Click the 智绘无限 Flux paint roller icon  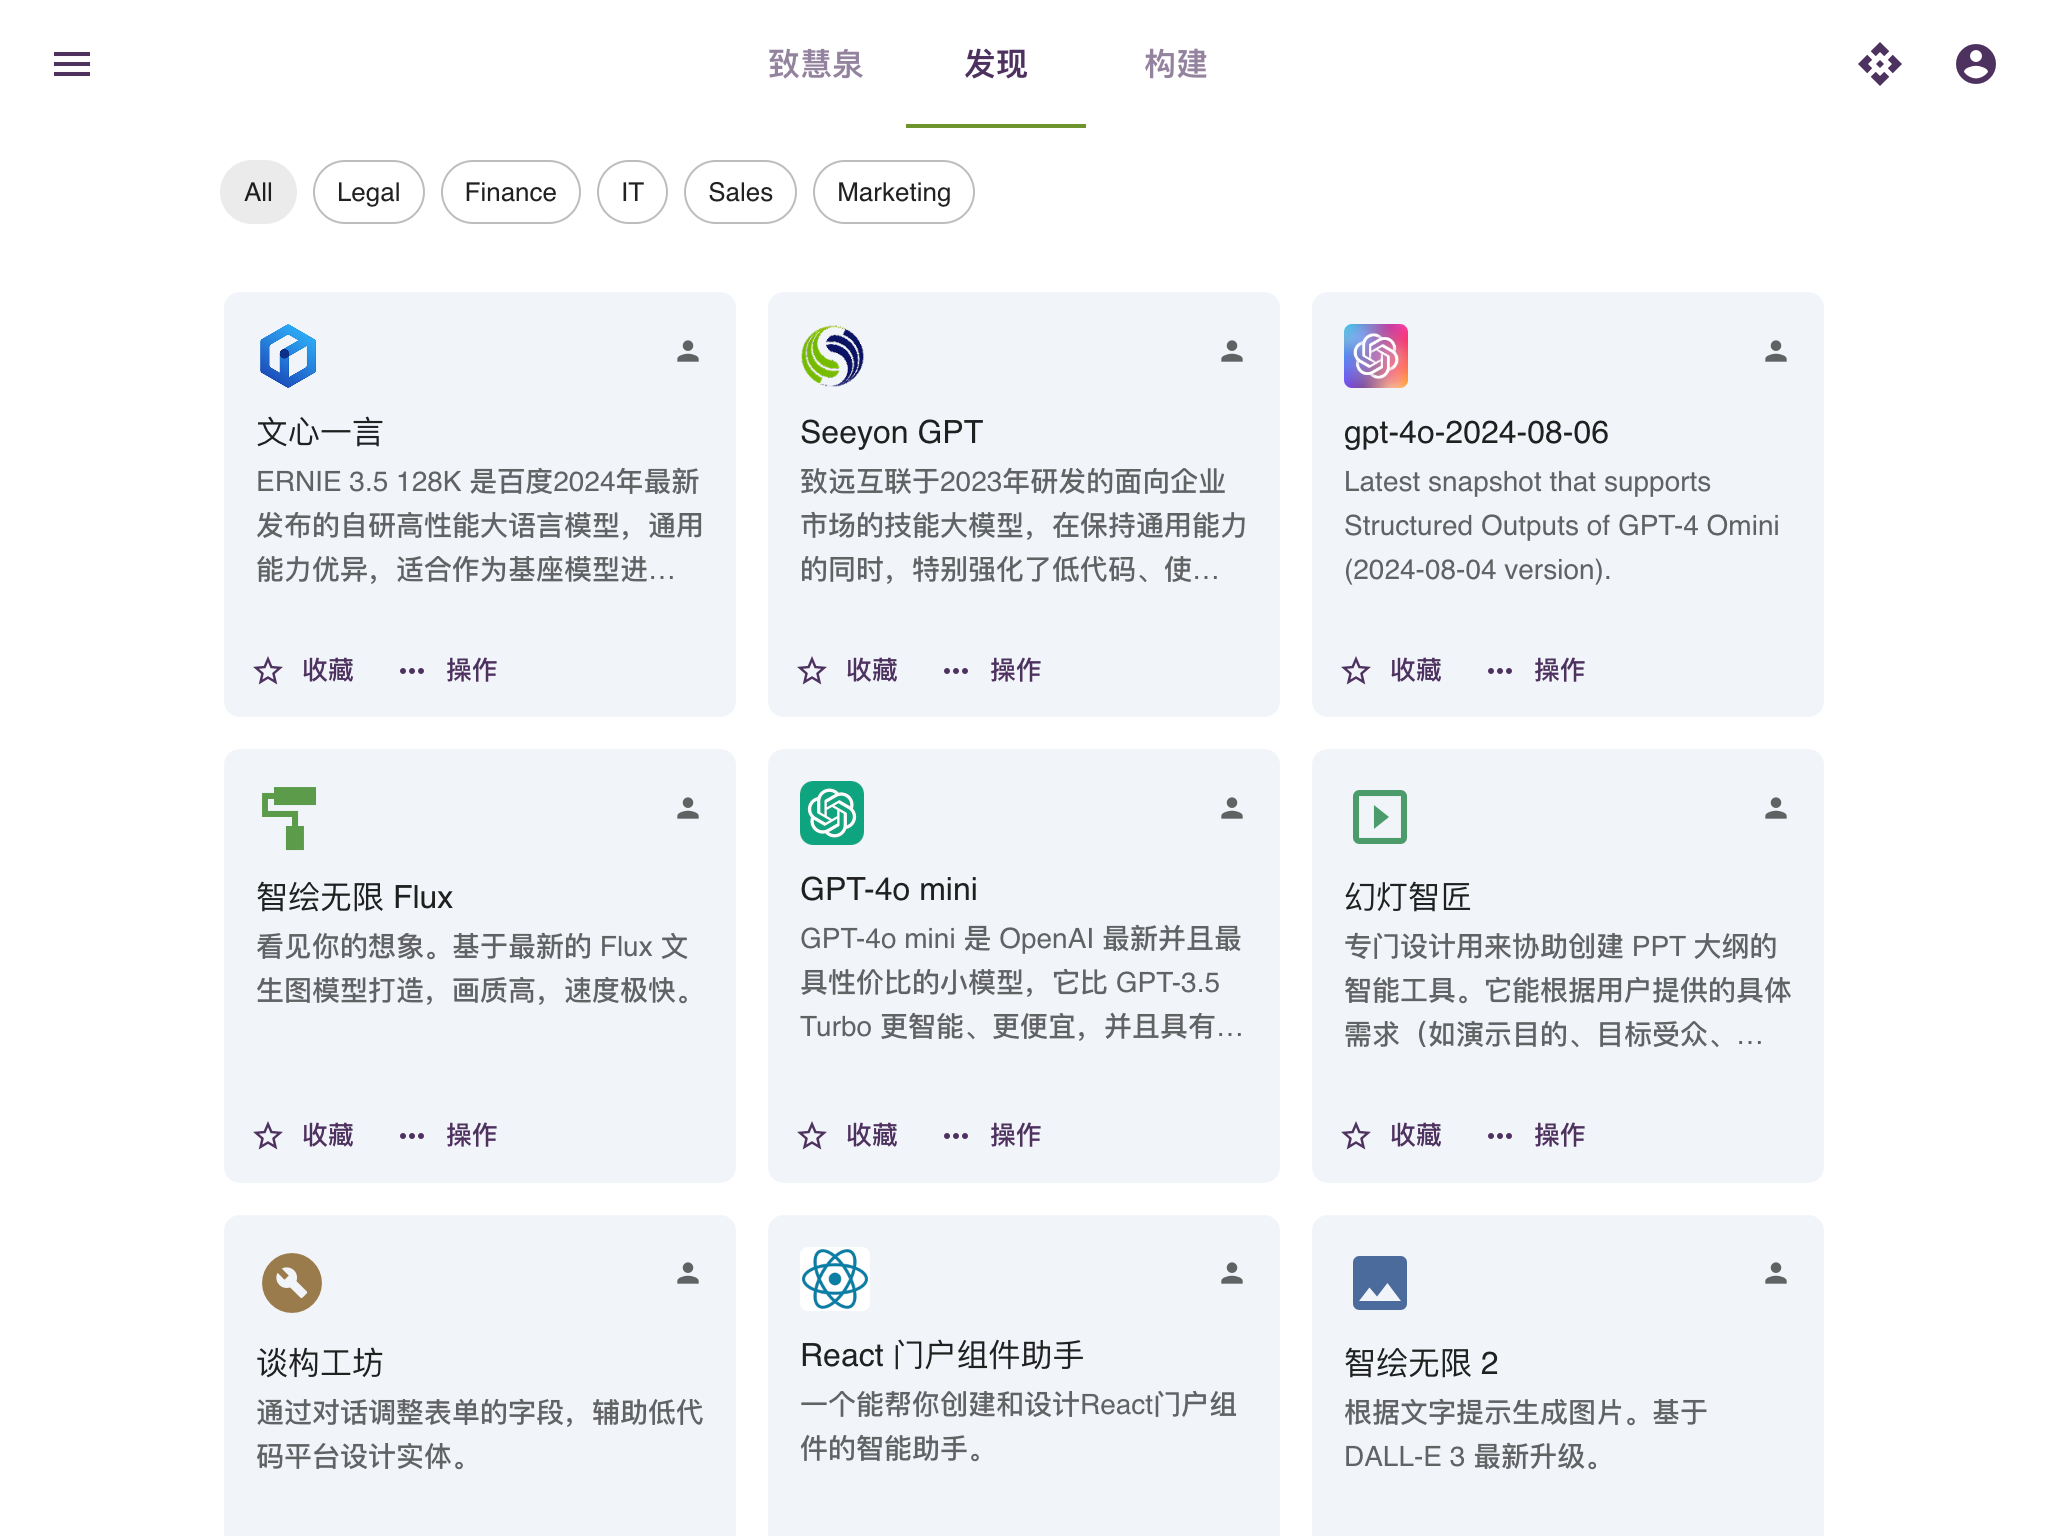pyautogui.click(x=288, y=818)
